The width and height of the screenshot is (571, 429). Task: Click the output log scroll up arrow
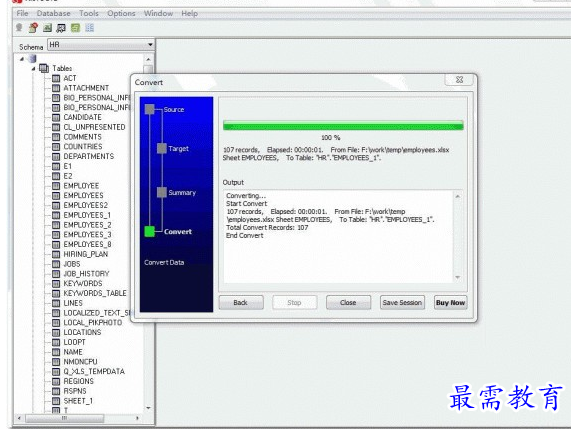click(x=458, y=196)
